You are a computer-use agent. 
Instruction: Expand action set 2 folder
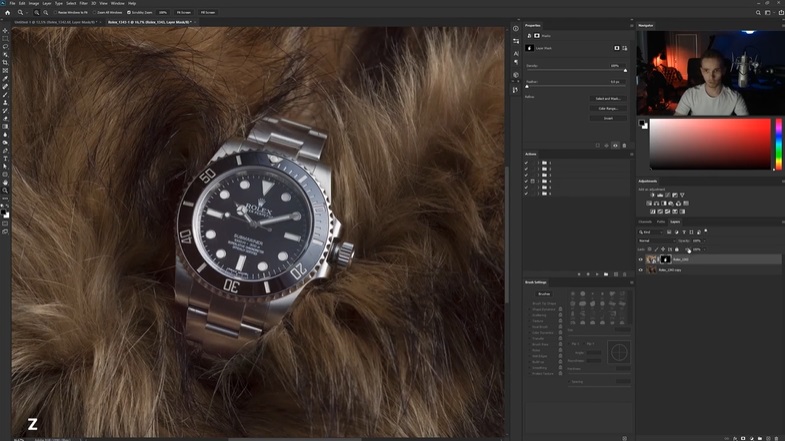click(x=539, y=169)
